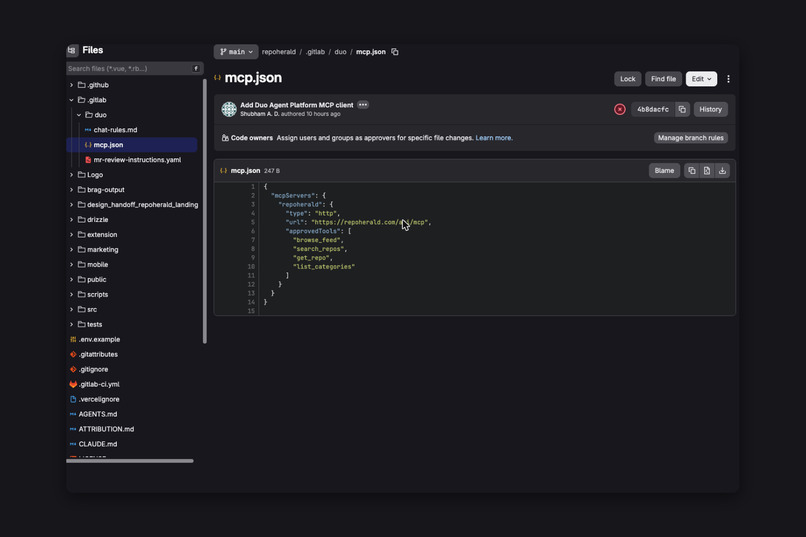The image size is (806, 537).
Task: Click the .gitattributes git icon
Action: [73, 355]
